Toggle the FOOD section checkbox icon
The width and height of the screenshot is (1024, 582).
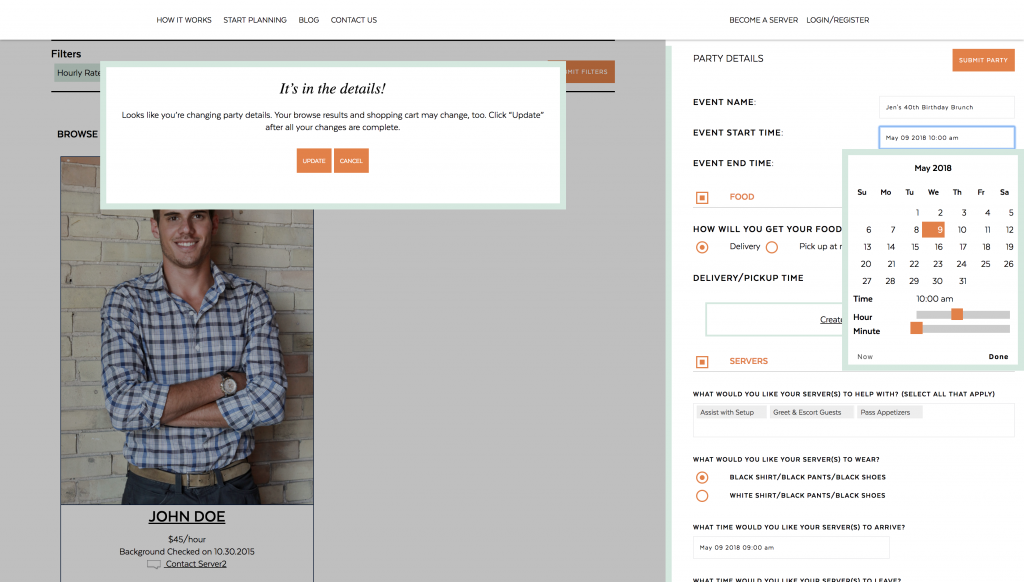point(702,197)
